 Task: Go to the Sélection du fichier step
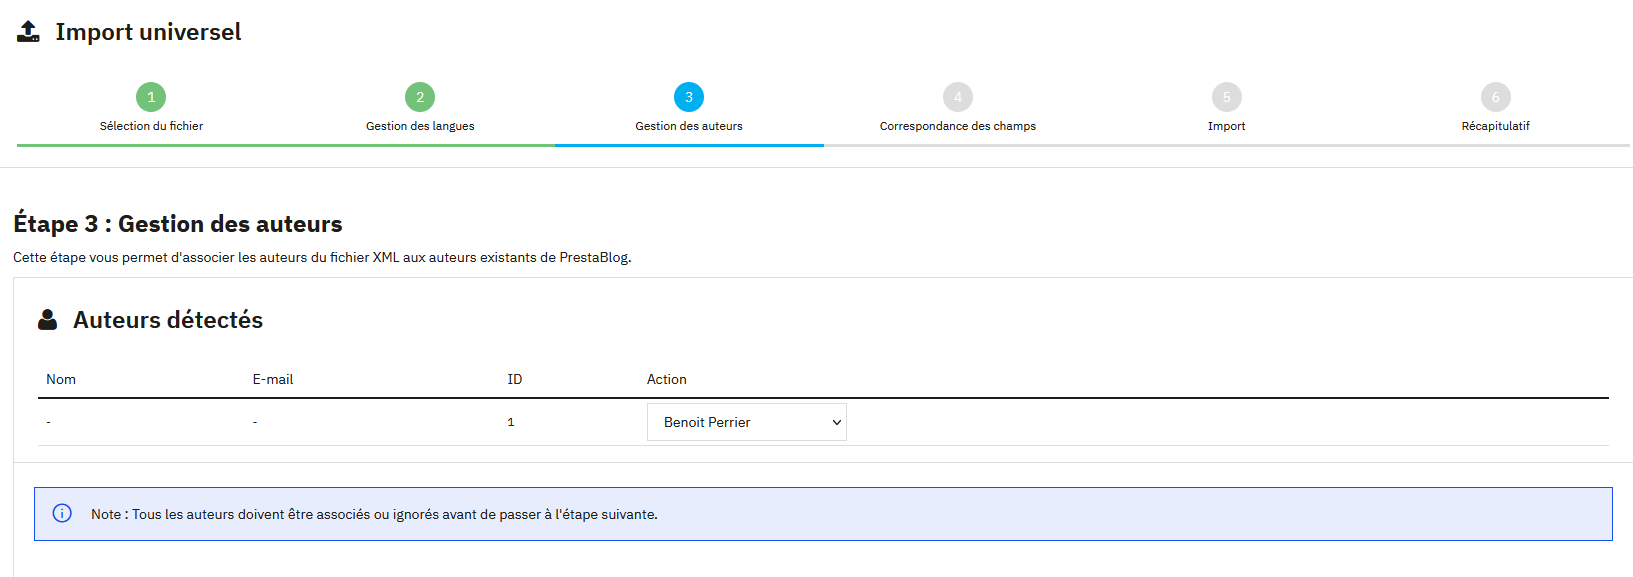coord(151,126)
